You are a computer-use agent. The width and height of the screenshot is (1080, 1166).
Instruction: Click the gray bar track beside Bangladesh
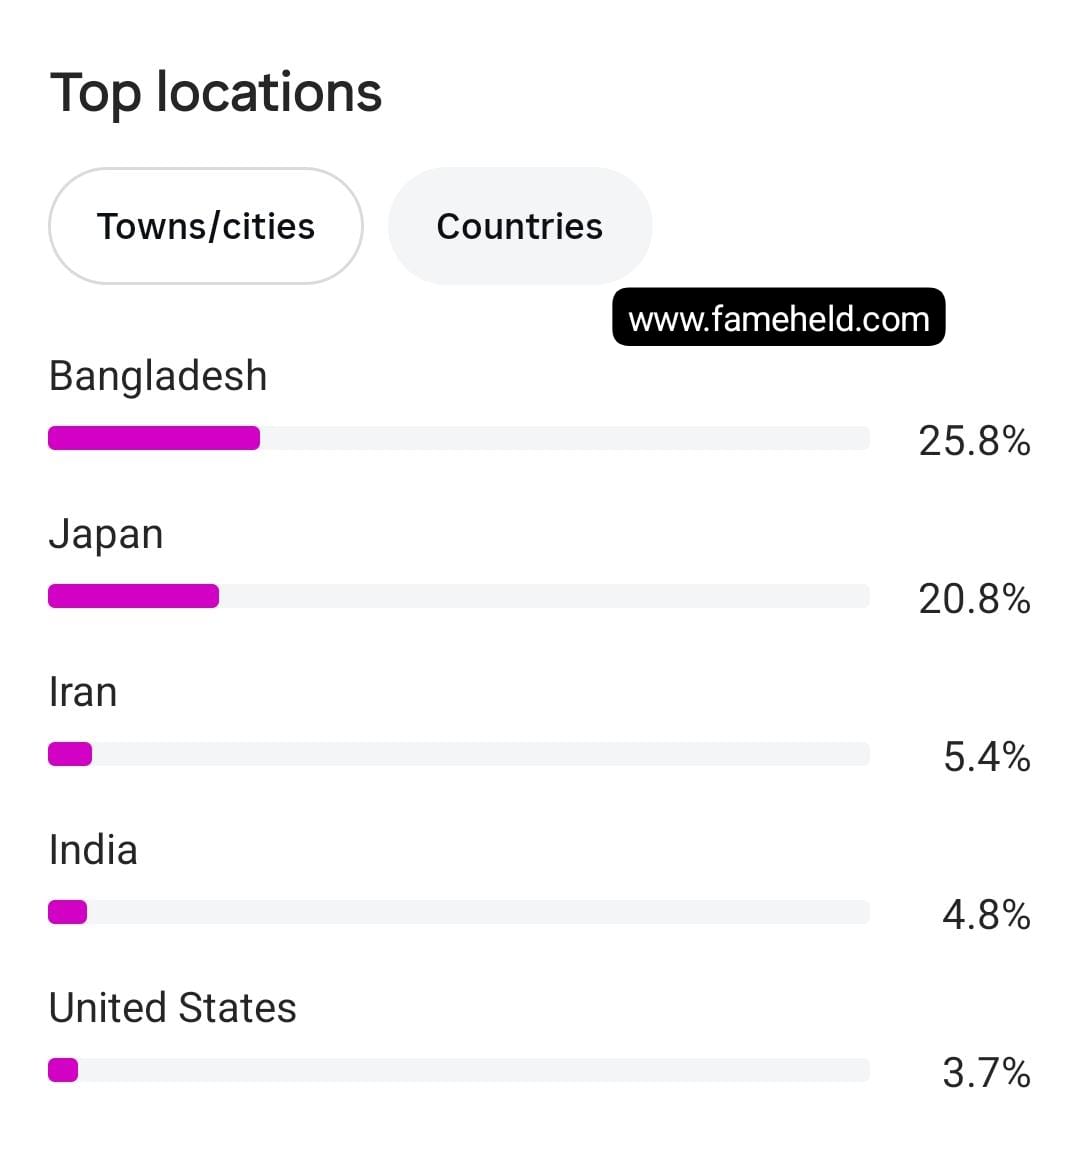pos(565,438)
